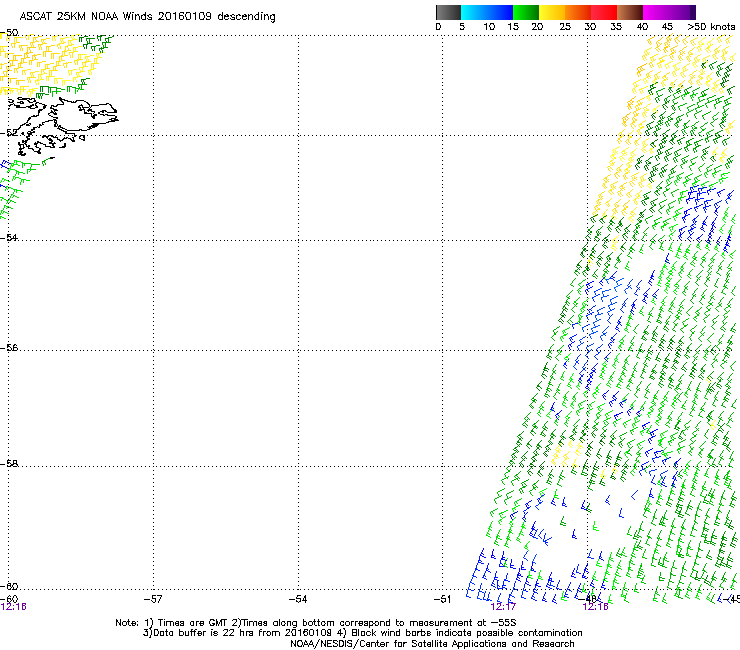This screenshot has height=650, width=740.
Task: Select the cyan-blue 5–15 knots color band
Action: tap(487, 12)
